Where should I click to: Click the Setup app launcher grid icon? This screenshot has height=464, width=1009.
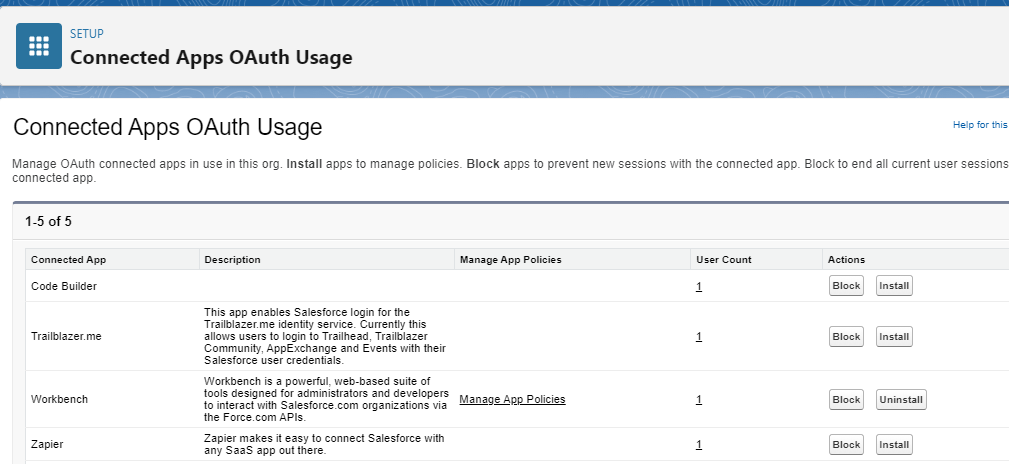coord(39,46)
